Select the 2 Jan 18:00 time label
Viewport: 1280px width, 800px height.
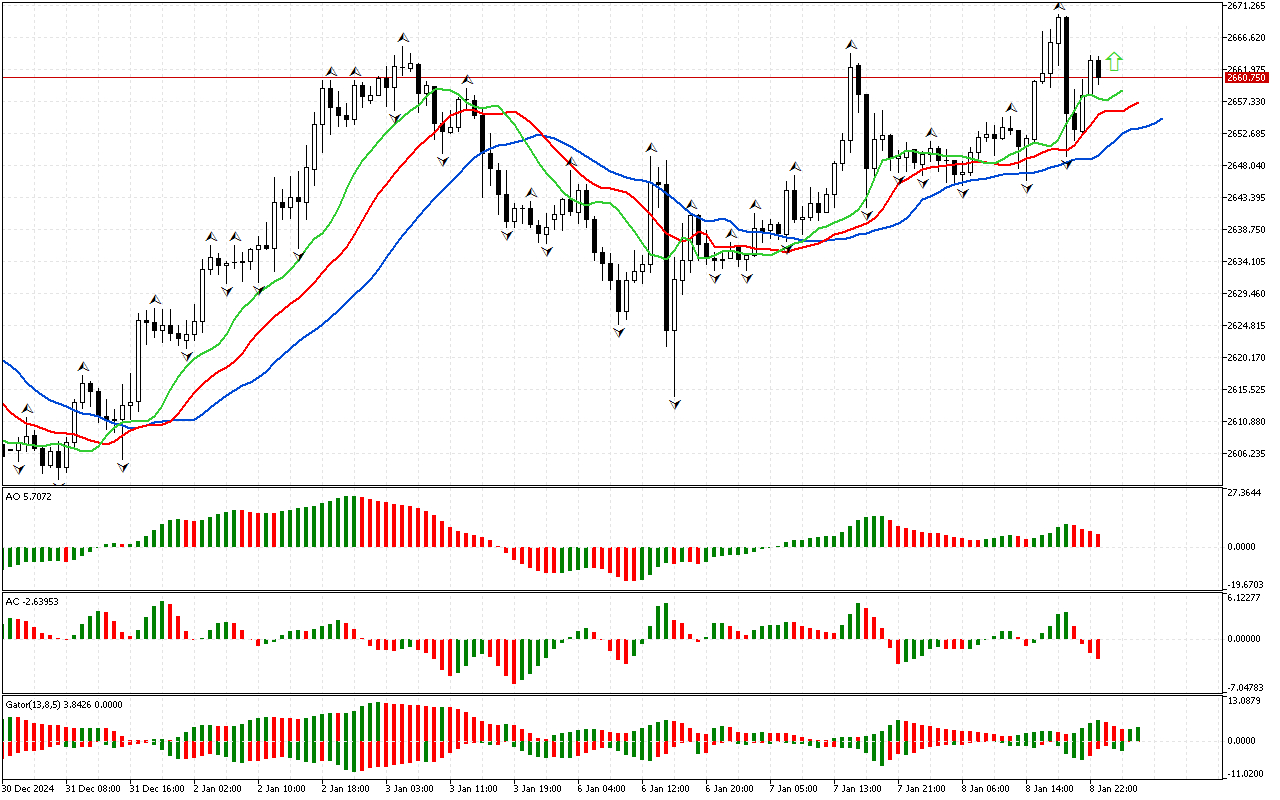coord(347,789)
